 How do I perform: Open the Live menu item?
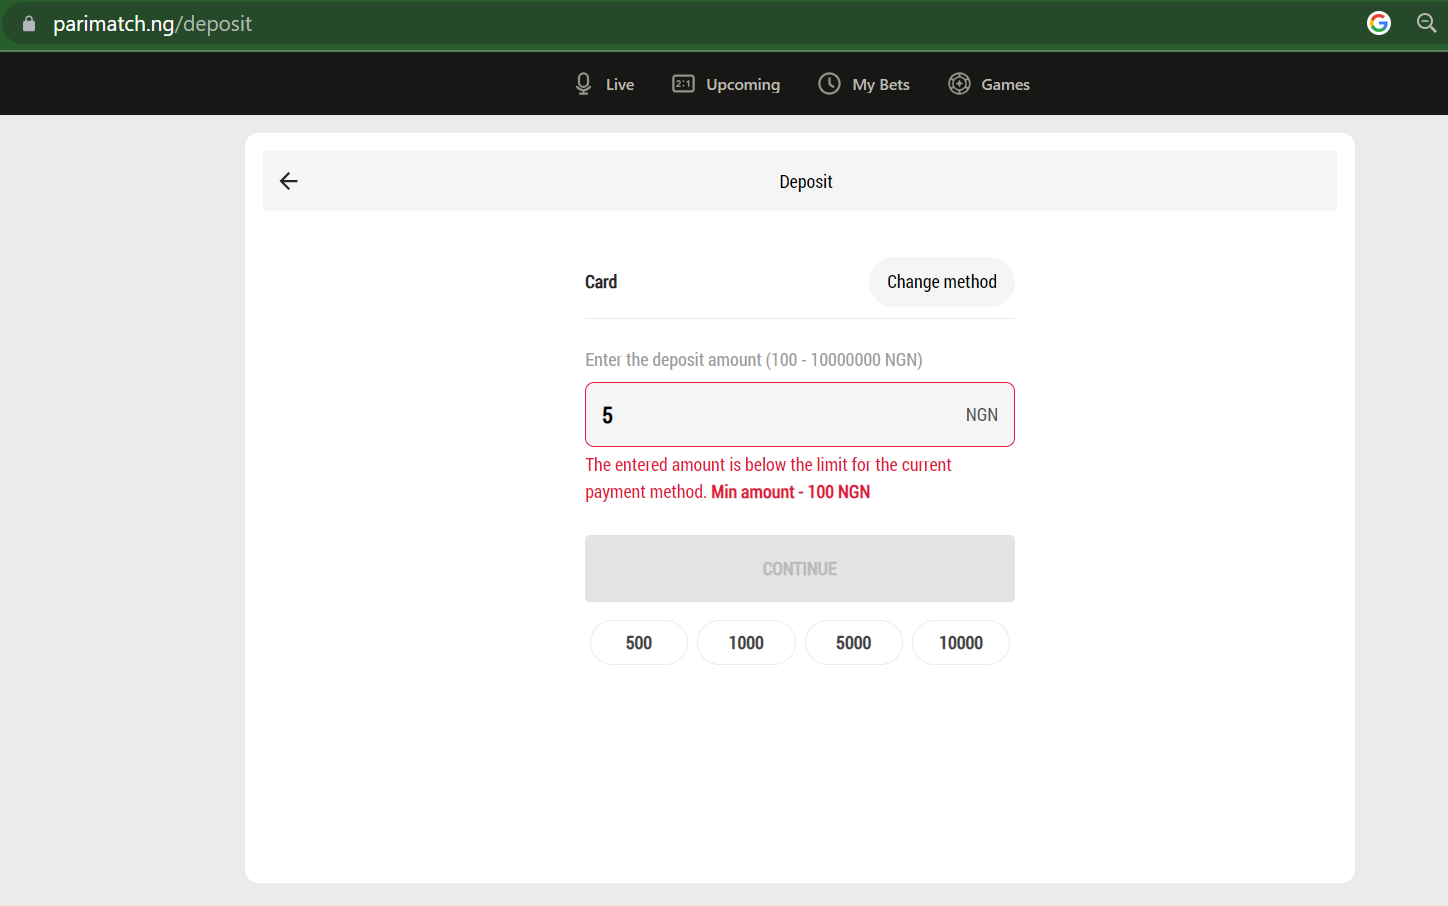pyautogui.click(x=605, y=84)
